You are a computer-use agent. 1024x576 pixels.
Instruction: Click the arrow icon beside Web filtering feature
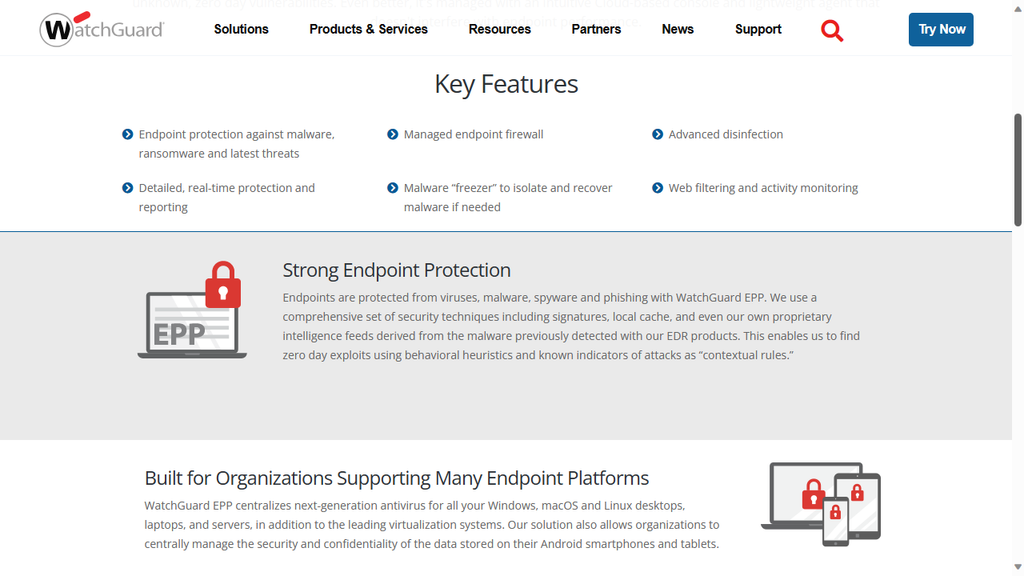click(x=657, y=187)
